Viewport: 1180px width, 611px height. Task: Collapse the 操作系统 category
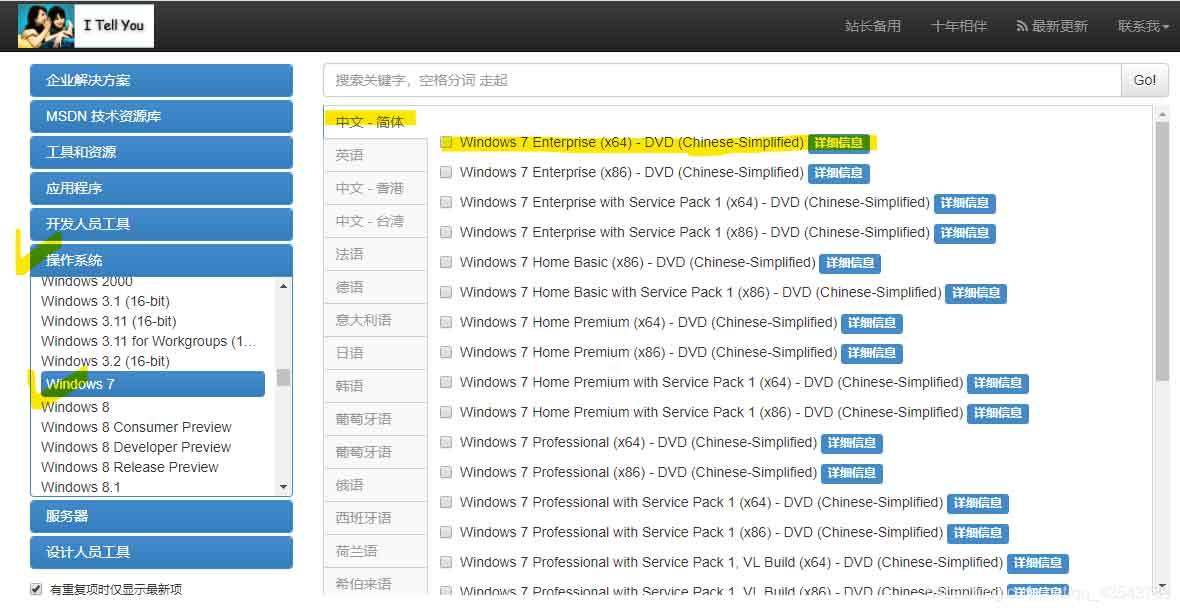[161, 260]
